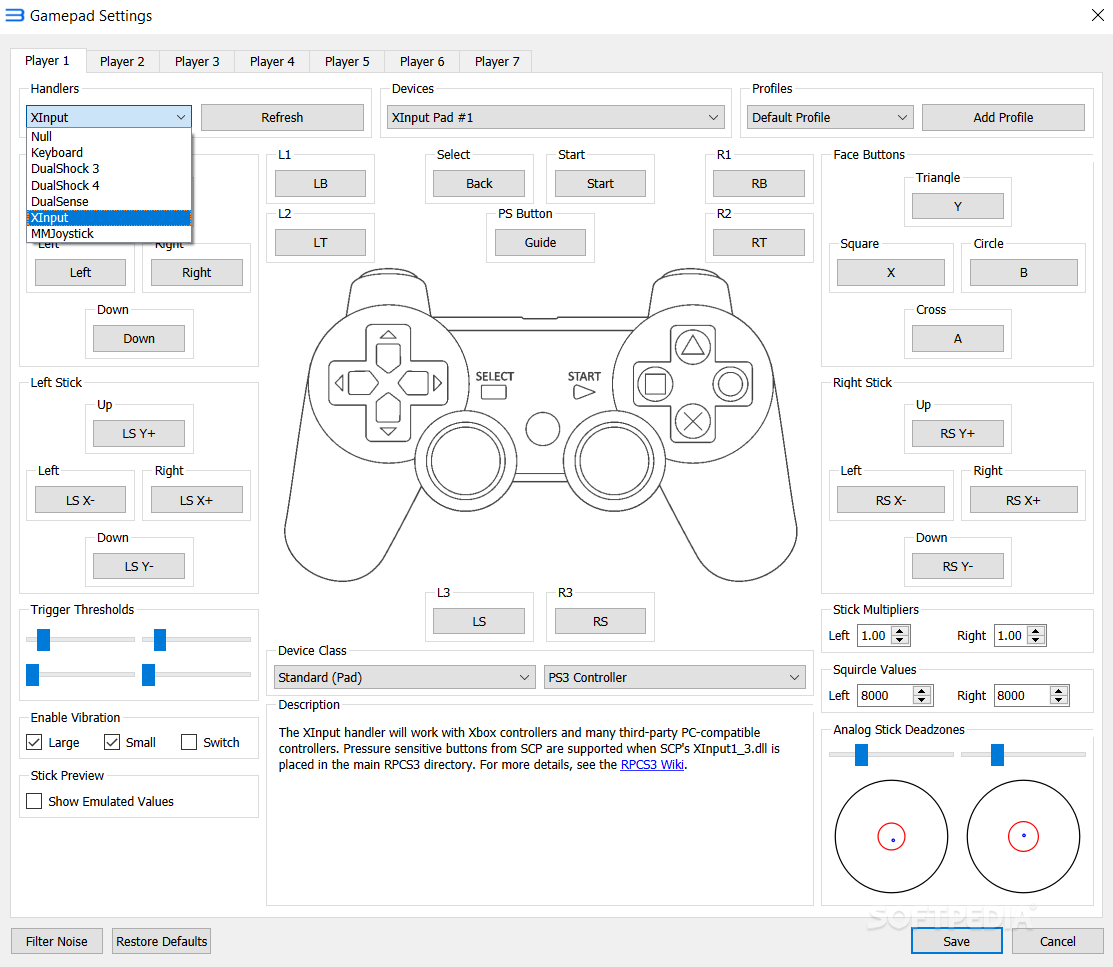The width and height of the screenshot is (1113, 967).
Task: Remap right stick RS X+ button
Action: point(1024,500)
